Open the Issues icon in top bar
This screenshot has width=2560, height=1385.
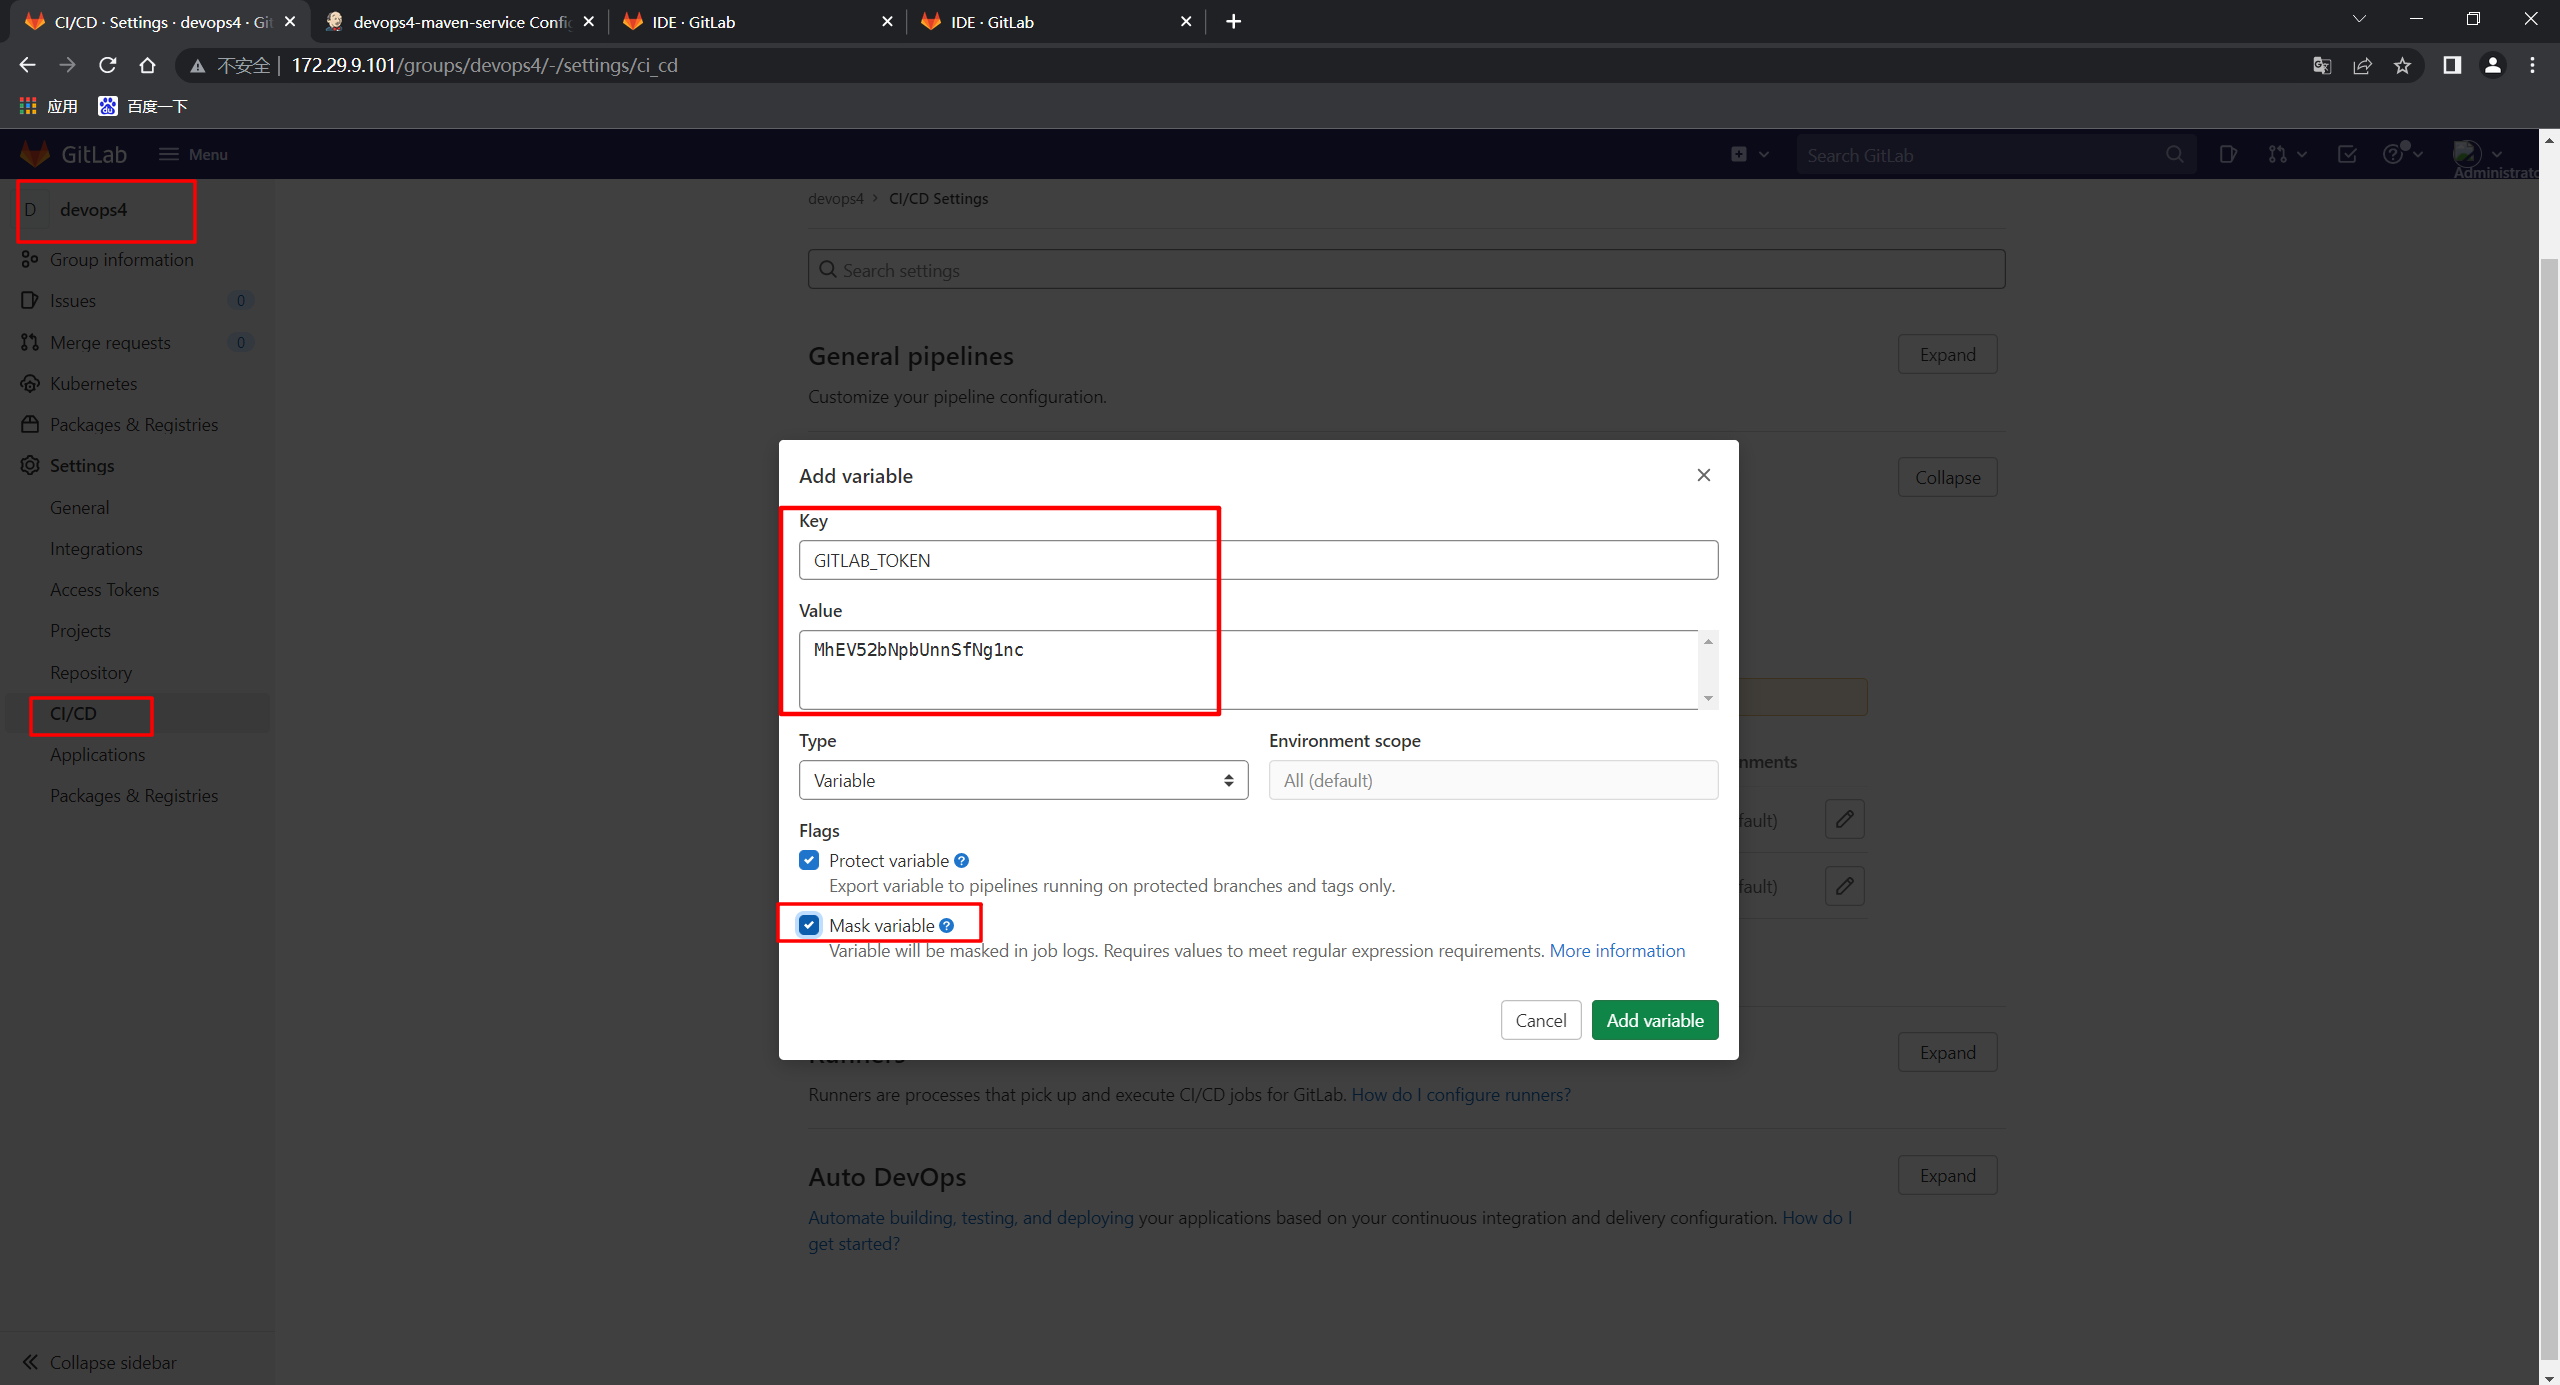pos(2228,154)
